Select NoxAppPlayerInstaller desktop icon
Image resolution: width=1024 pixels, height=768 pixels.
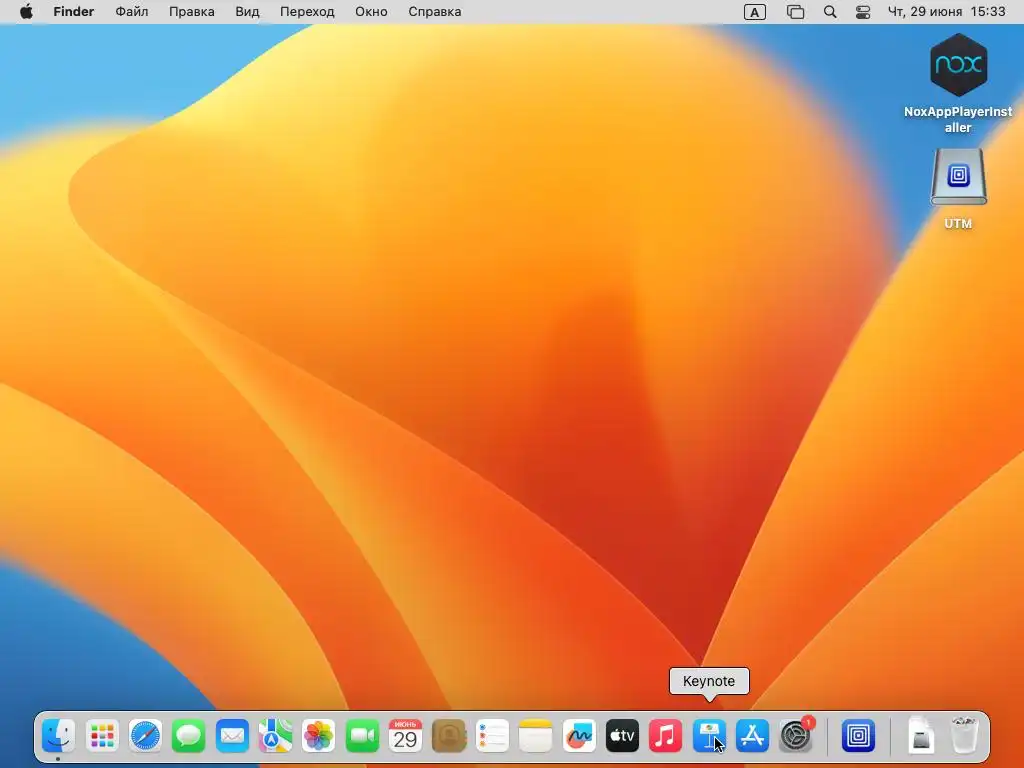coord(958,84)
